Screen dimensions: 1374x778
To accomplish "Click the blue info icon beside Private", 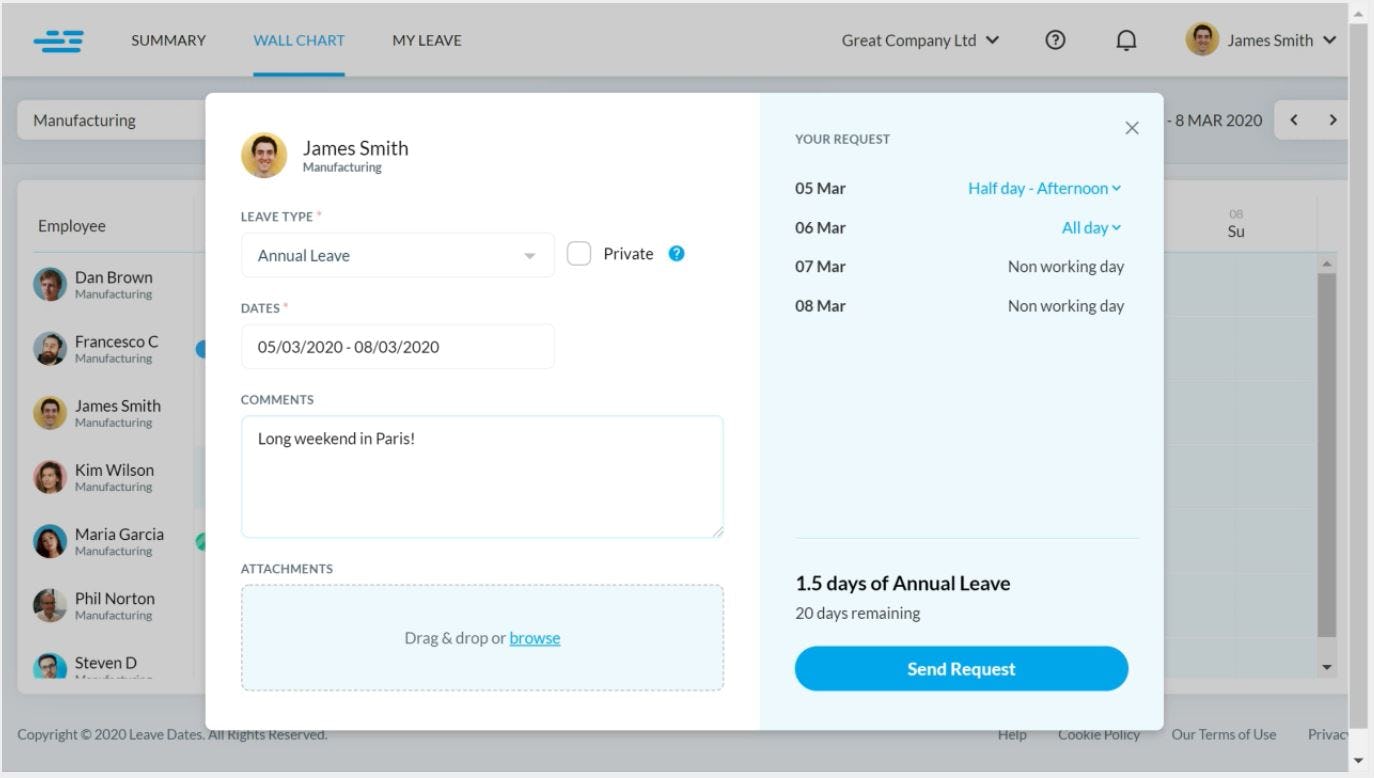I will pos(674,253).
